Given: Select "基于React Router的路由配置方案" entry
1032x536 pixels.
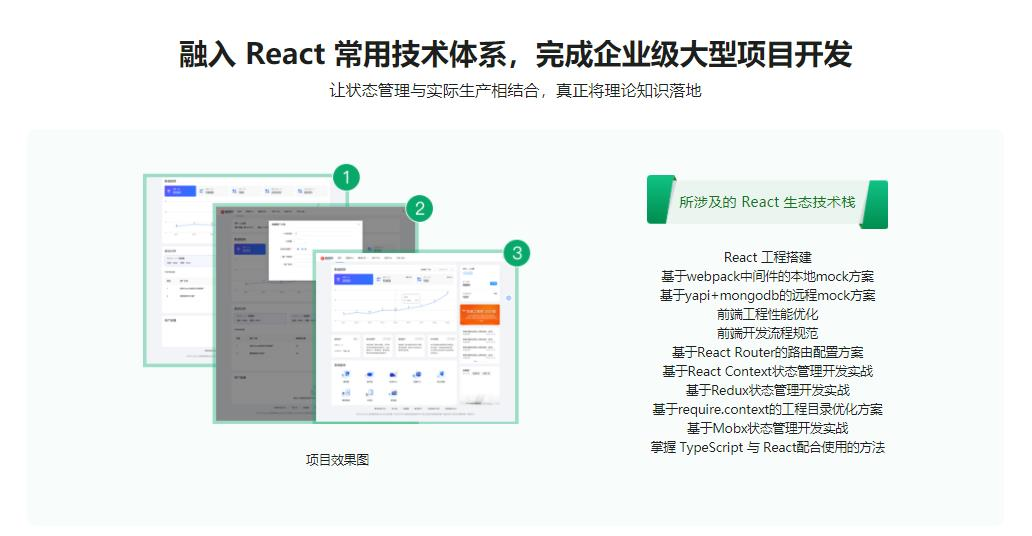Looking at the screenshot, I should [767, 352].
